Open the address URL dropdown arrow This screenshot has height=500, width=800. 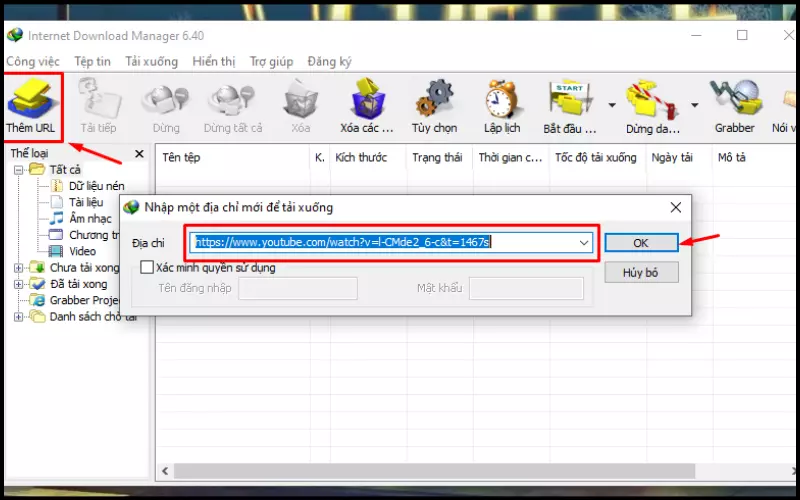(584, 243)
